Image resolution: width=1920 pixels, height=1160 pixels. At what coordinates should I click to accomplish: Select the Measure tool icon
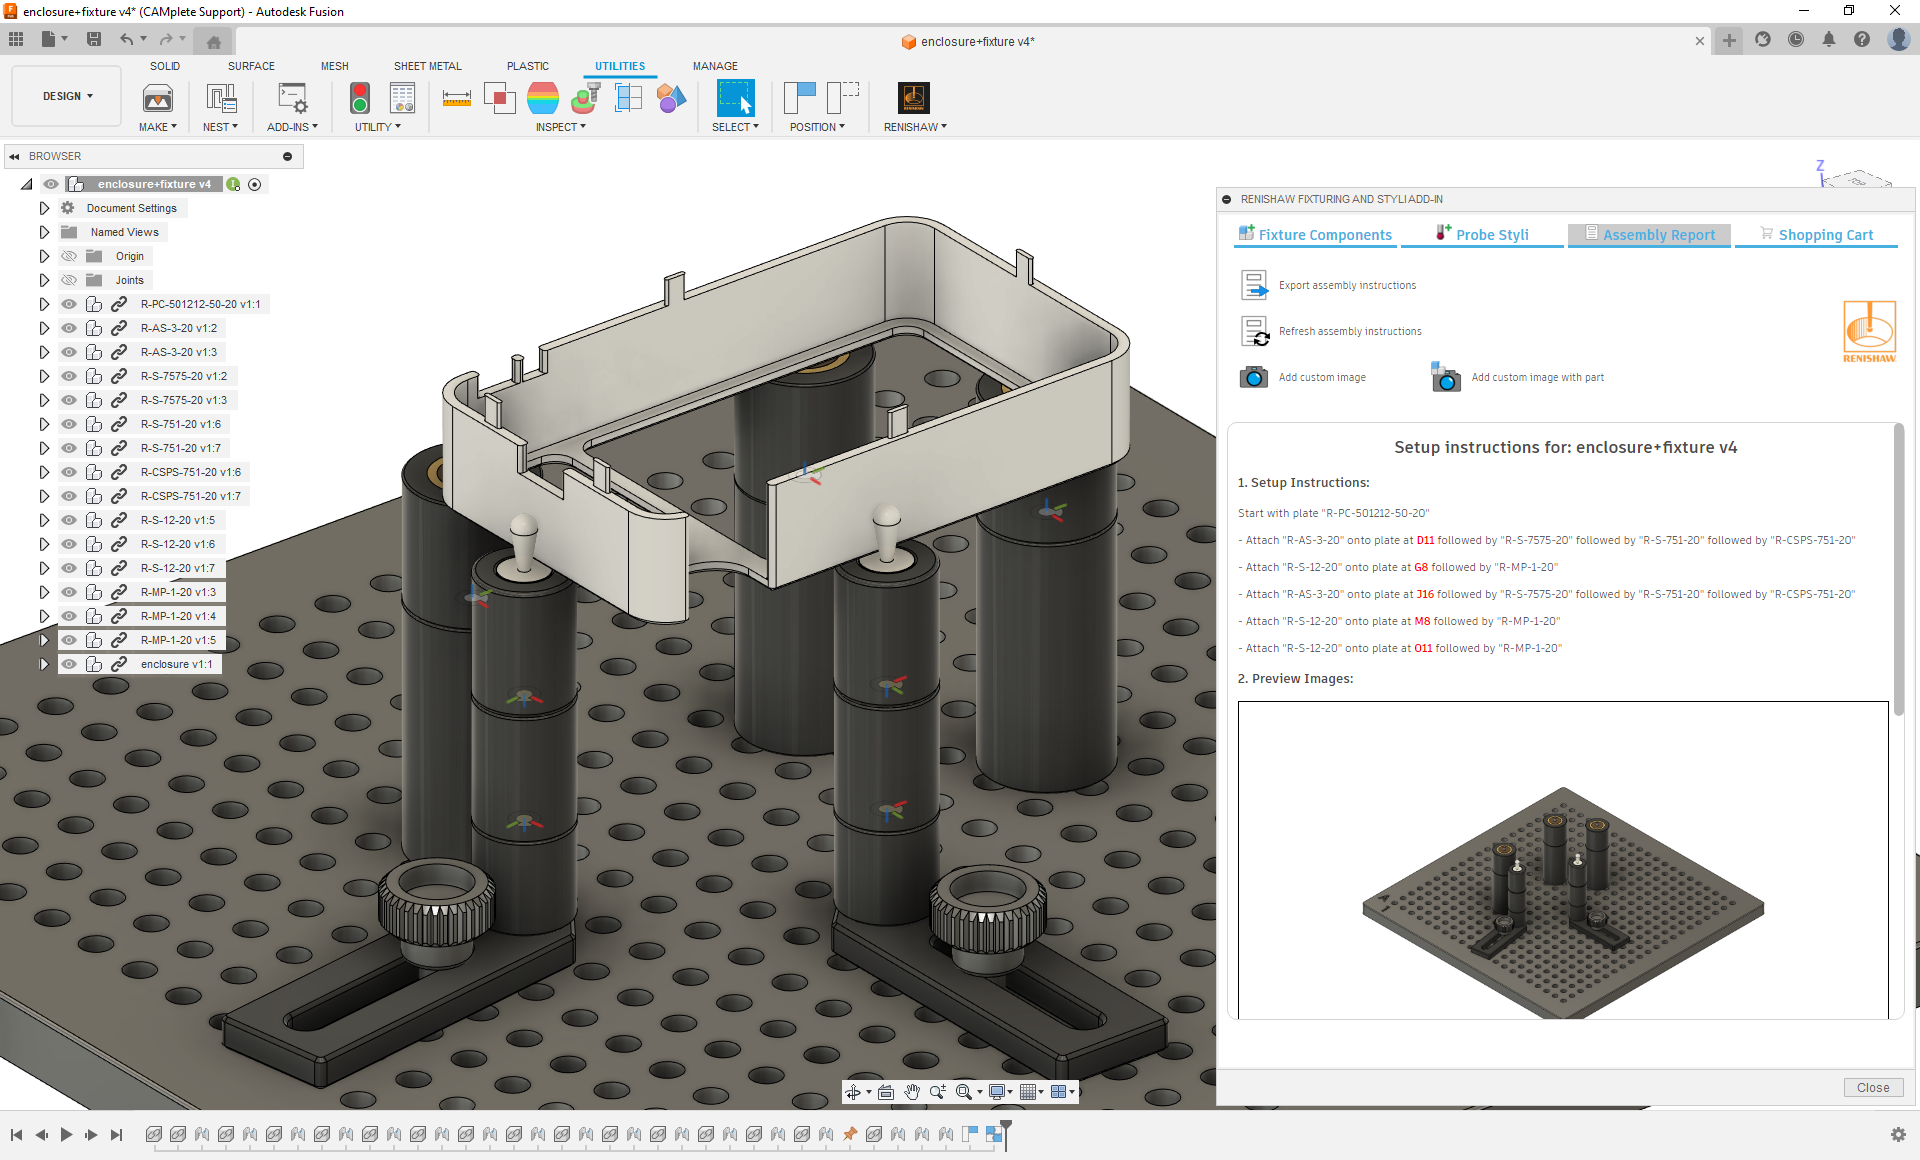pos(456,98)
